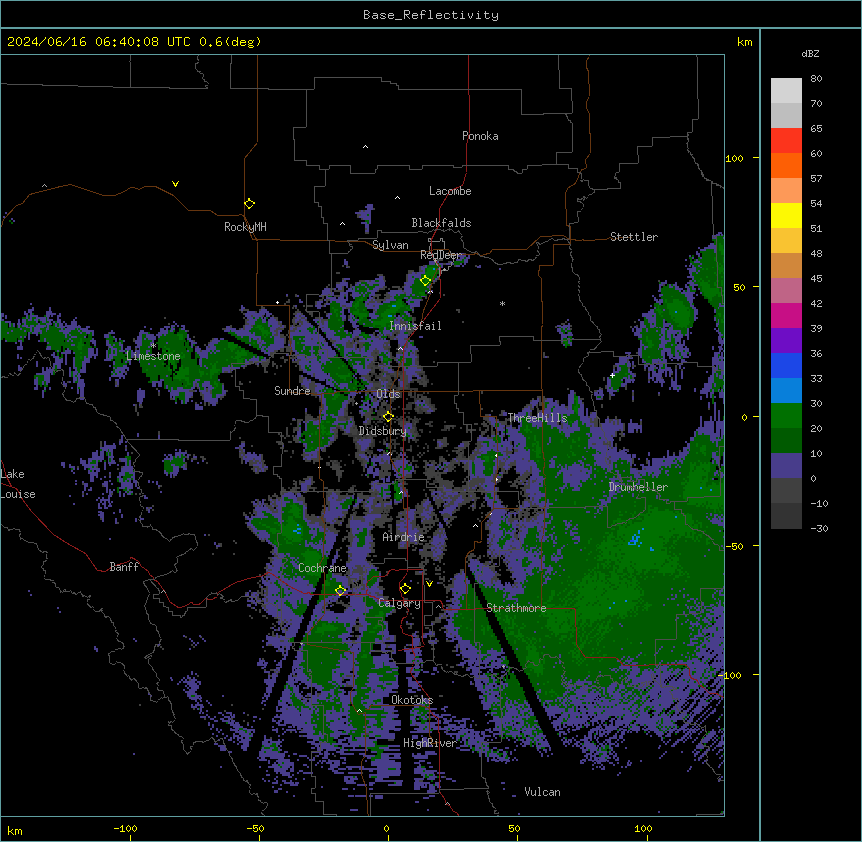
Task: Click the 80 value on the dBZ scale
Action: click(816, 79)
